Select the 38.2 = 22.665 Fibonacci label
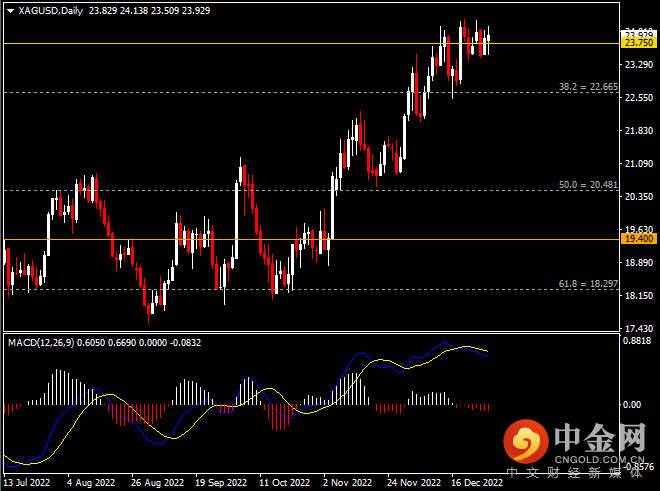This screenshot has width=660, height=491. (x=589, y=87)
